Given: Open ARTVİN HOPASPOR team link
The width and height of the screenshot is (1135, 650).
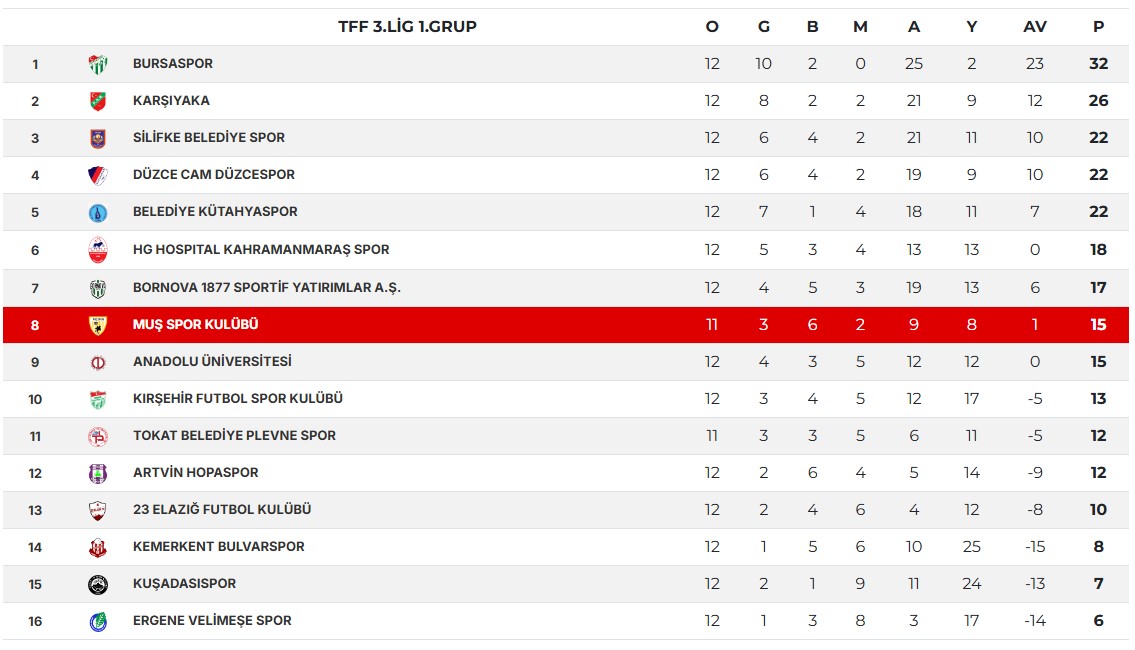Looking at the screenshot, I should tap(195, 473).
